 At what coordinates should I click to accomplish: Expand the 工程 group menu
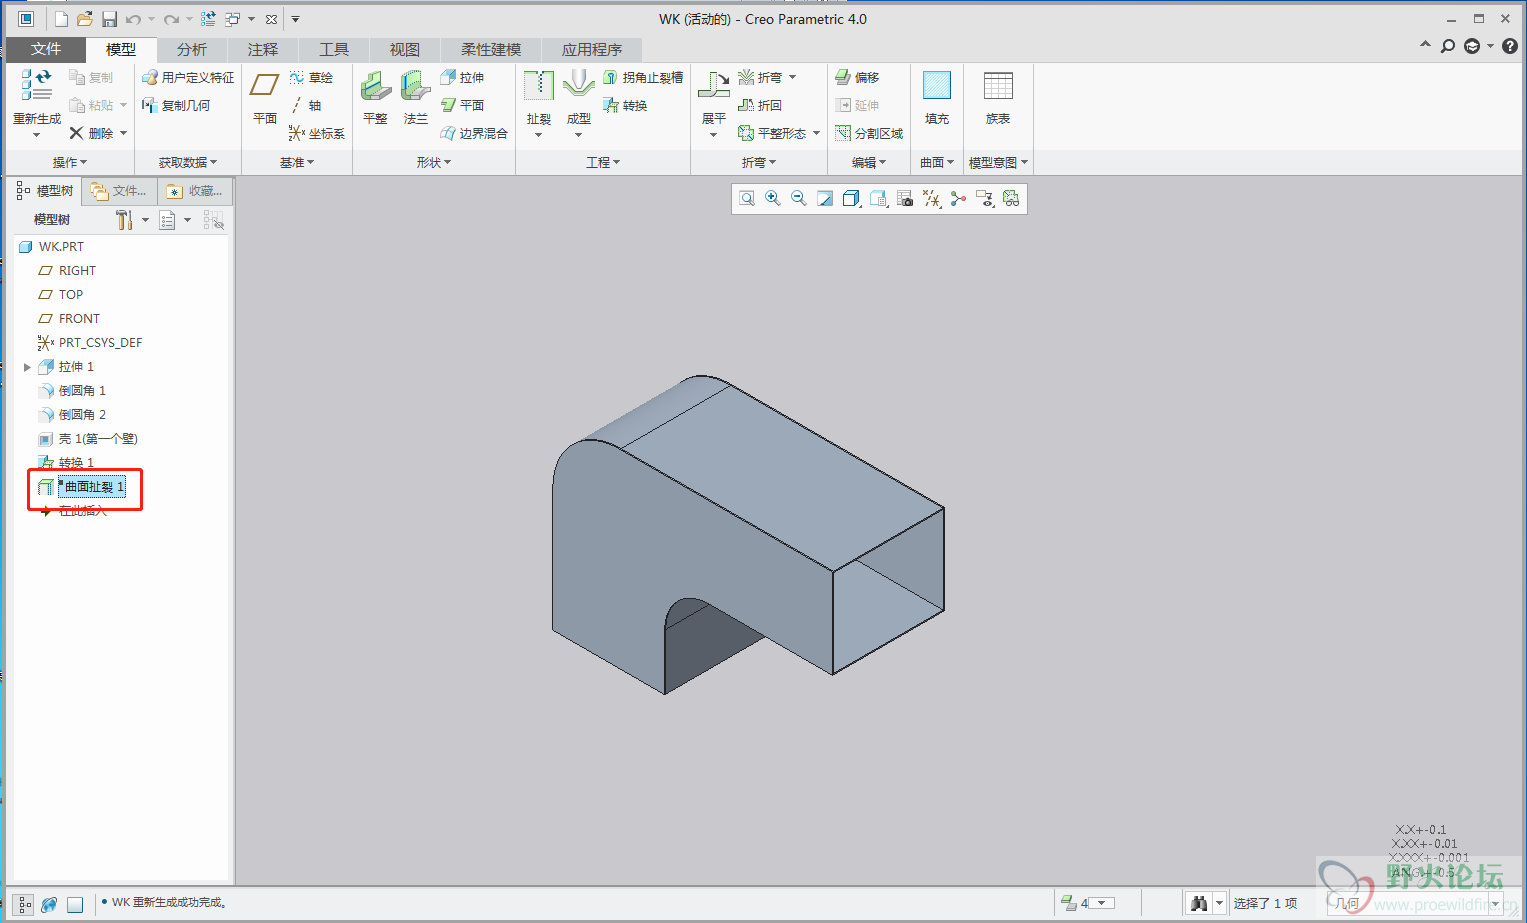(x=603, y=162)
